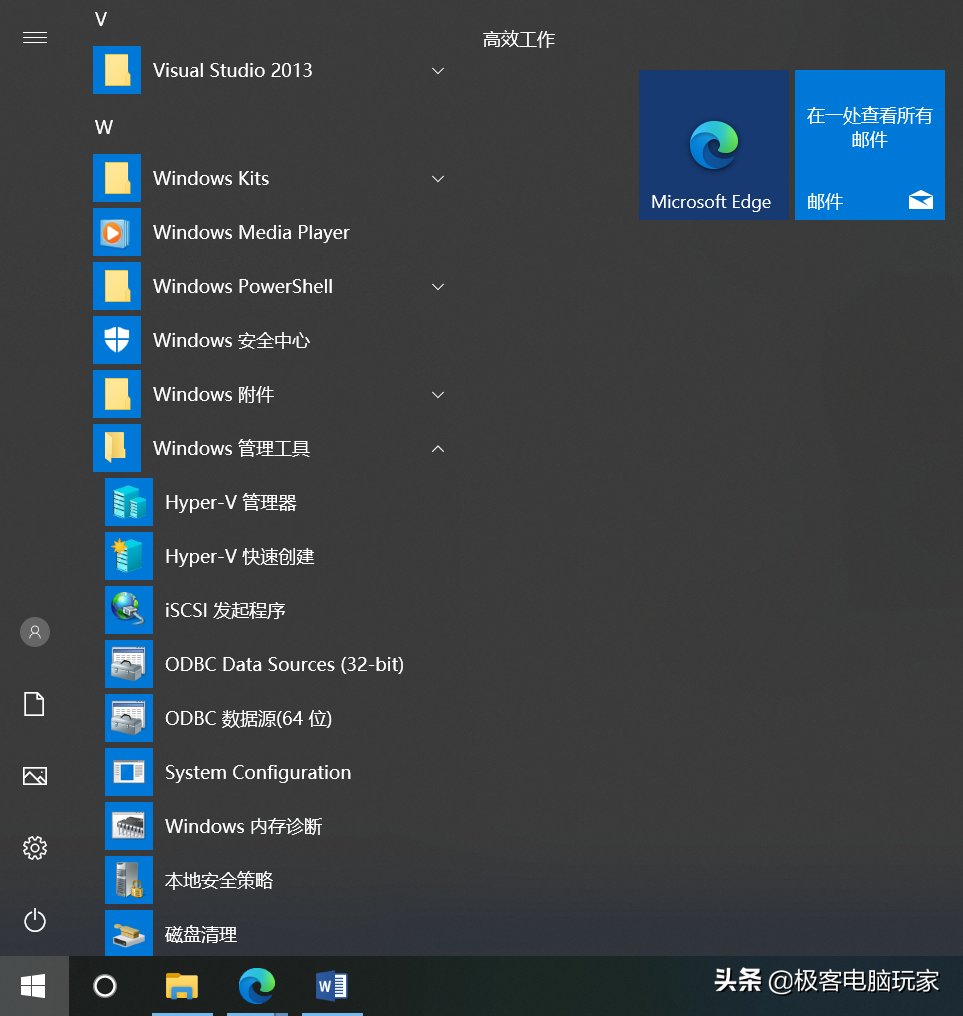This screenshot has width=963, height=1016.
Task: Open the Settings gear icon
Action: click(x=35, y=848)
